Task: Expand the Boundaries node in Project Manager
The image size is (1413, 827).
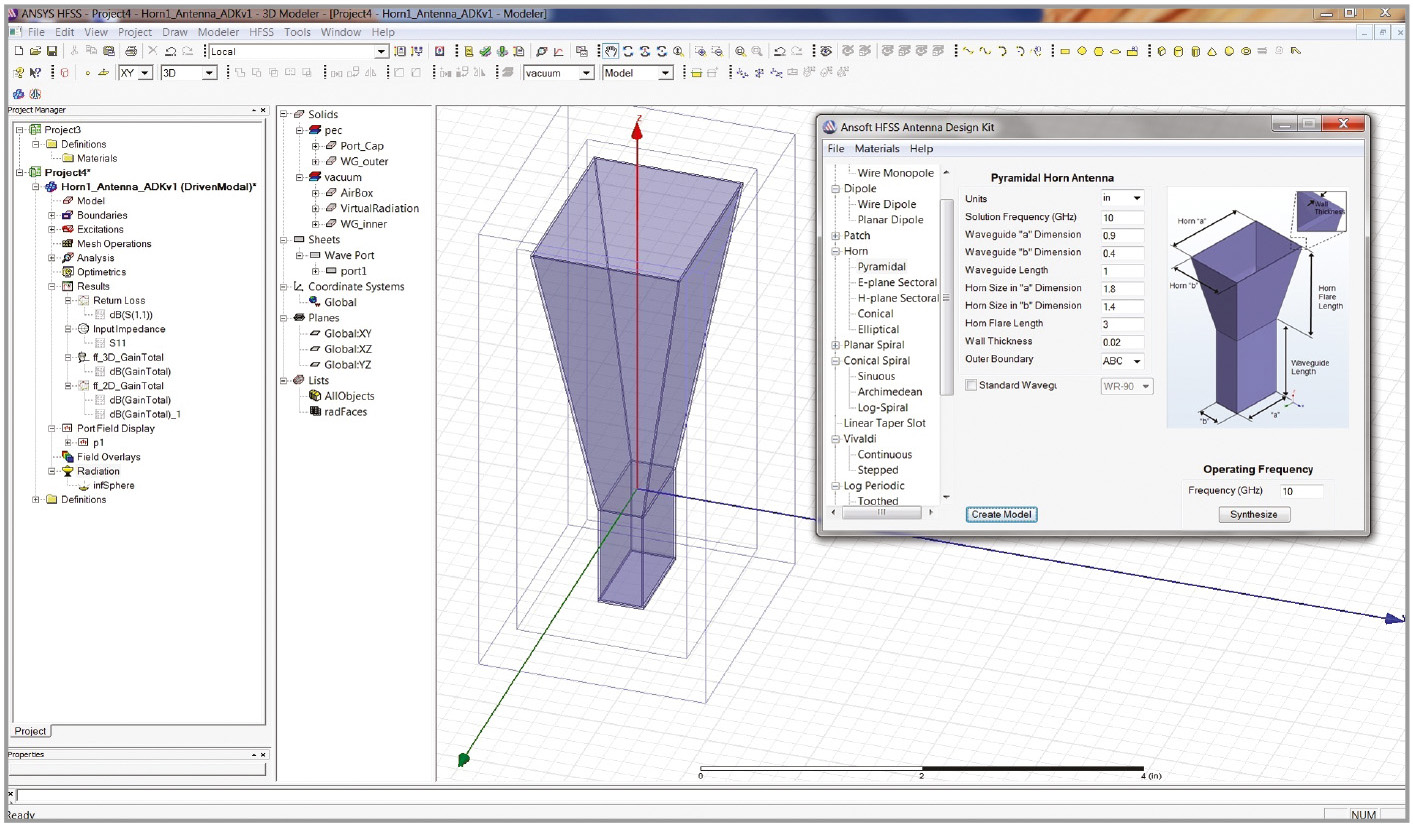Action: 52,215
